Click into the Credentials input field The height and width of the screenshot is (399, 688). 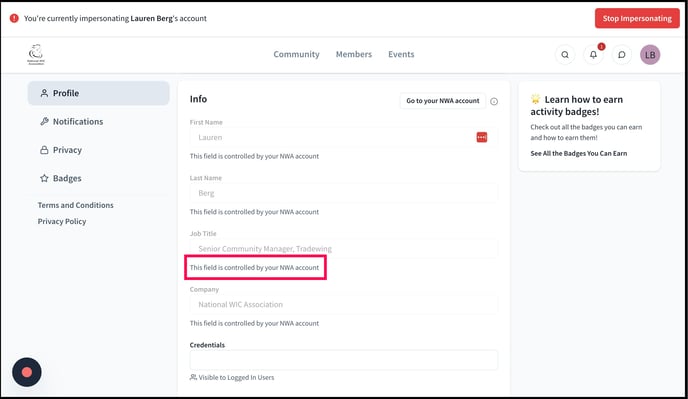(x=344, y=360)
